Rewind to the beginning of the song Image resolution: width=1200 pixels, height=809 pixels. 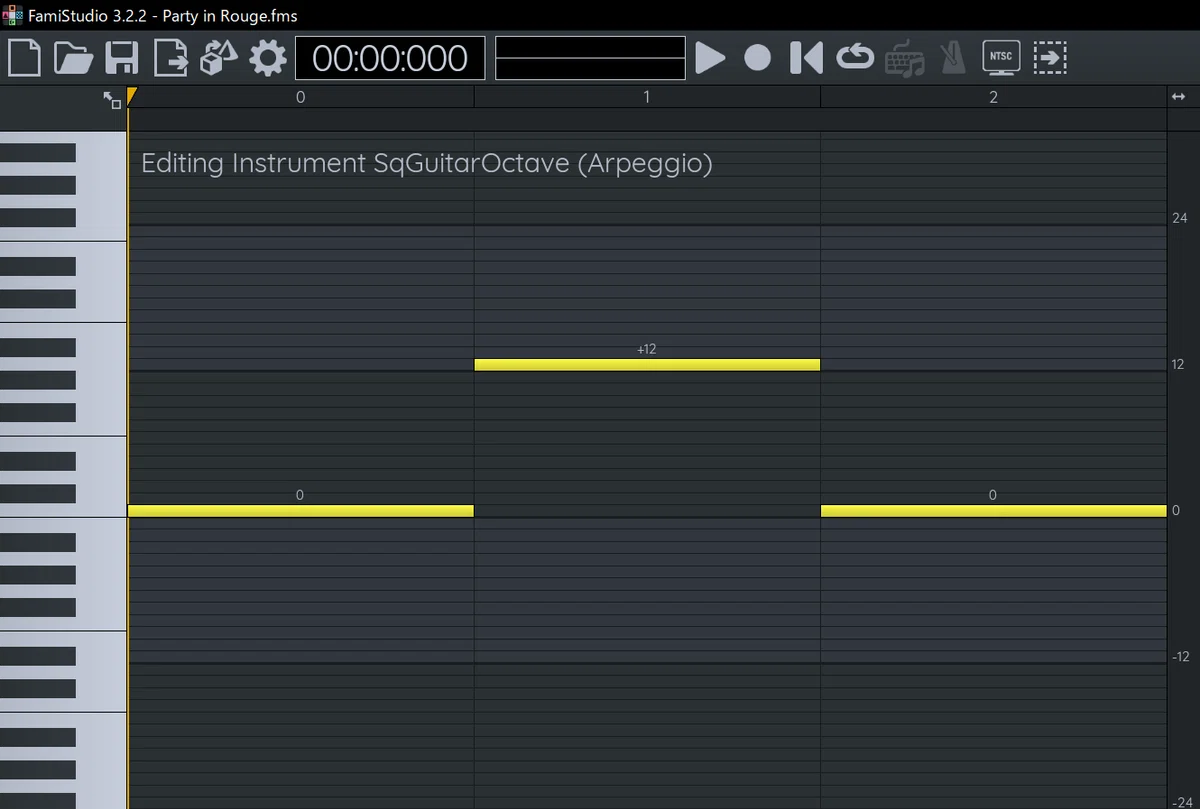(x=806, y=58)
